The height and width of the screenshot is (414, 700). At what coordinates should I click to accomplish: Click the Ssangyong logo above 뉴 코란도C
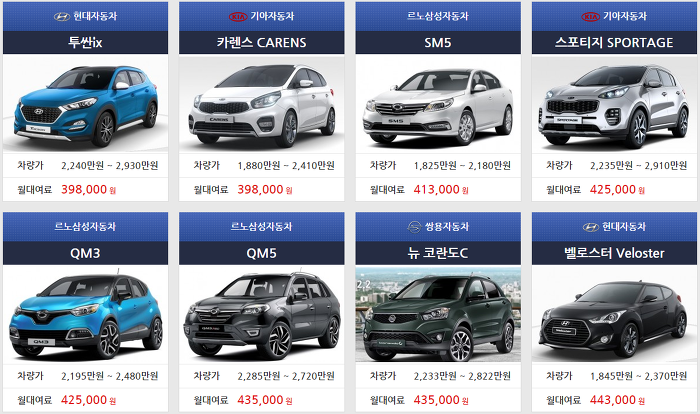tap(414, 227)
